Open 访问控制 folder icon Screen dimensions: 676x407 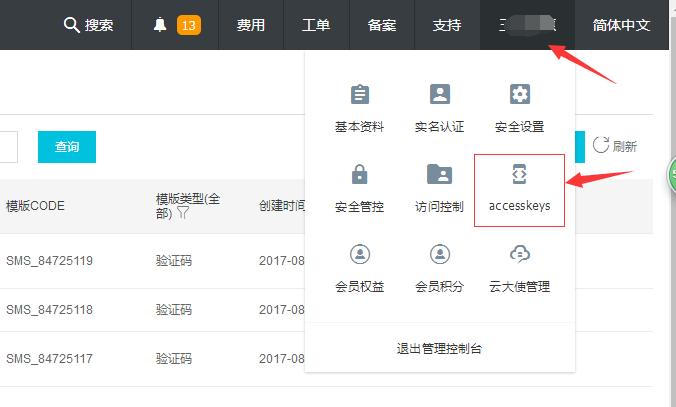point(439,174)
